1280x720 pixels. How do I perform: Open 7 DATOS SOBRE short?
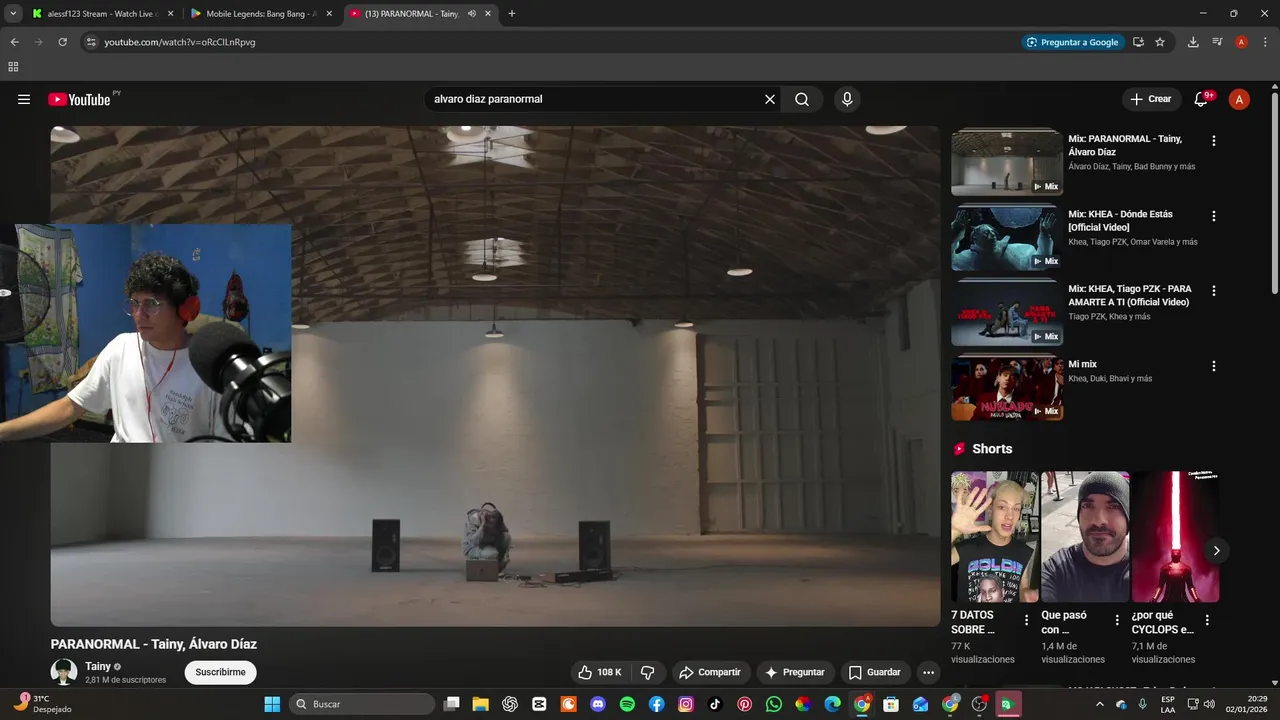tap(995, 536)
